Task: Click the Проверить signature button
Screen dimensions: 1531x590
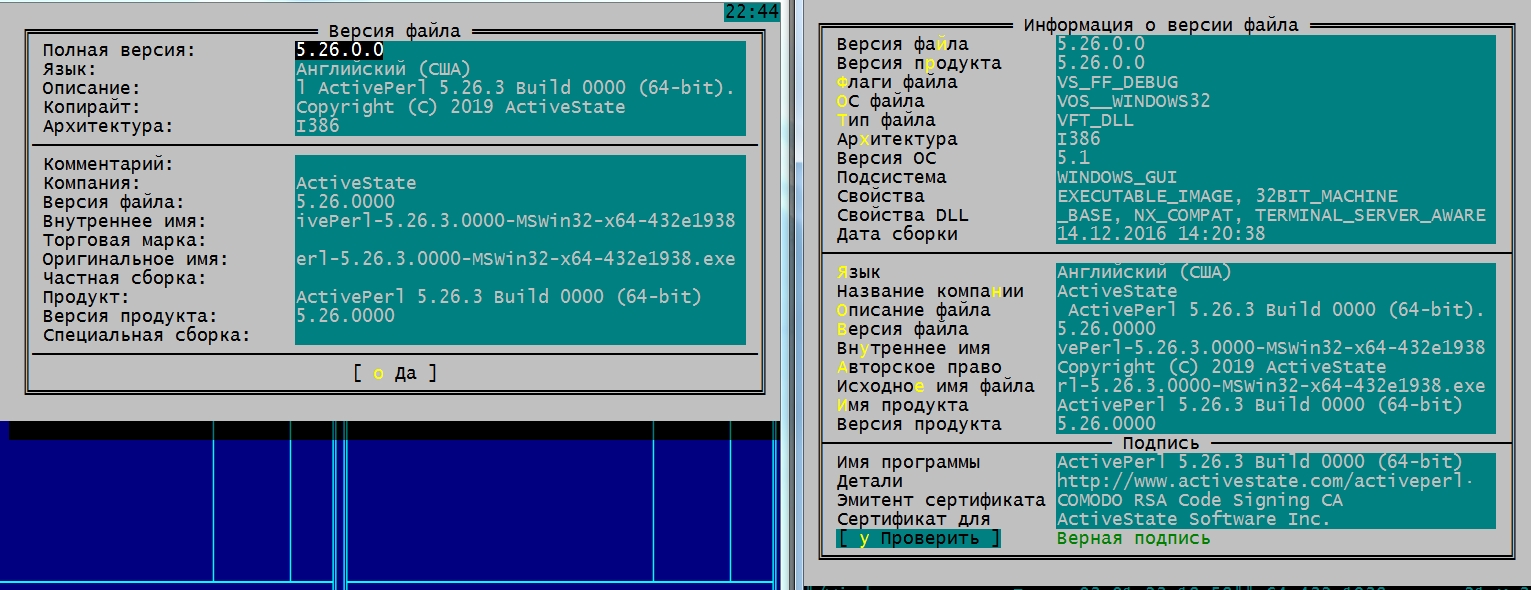Action: tap(918, 539)
